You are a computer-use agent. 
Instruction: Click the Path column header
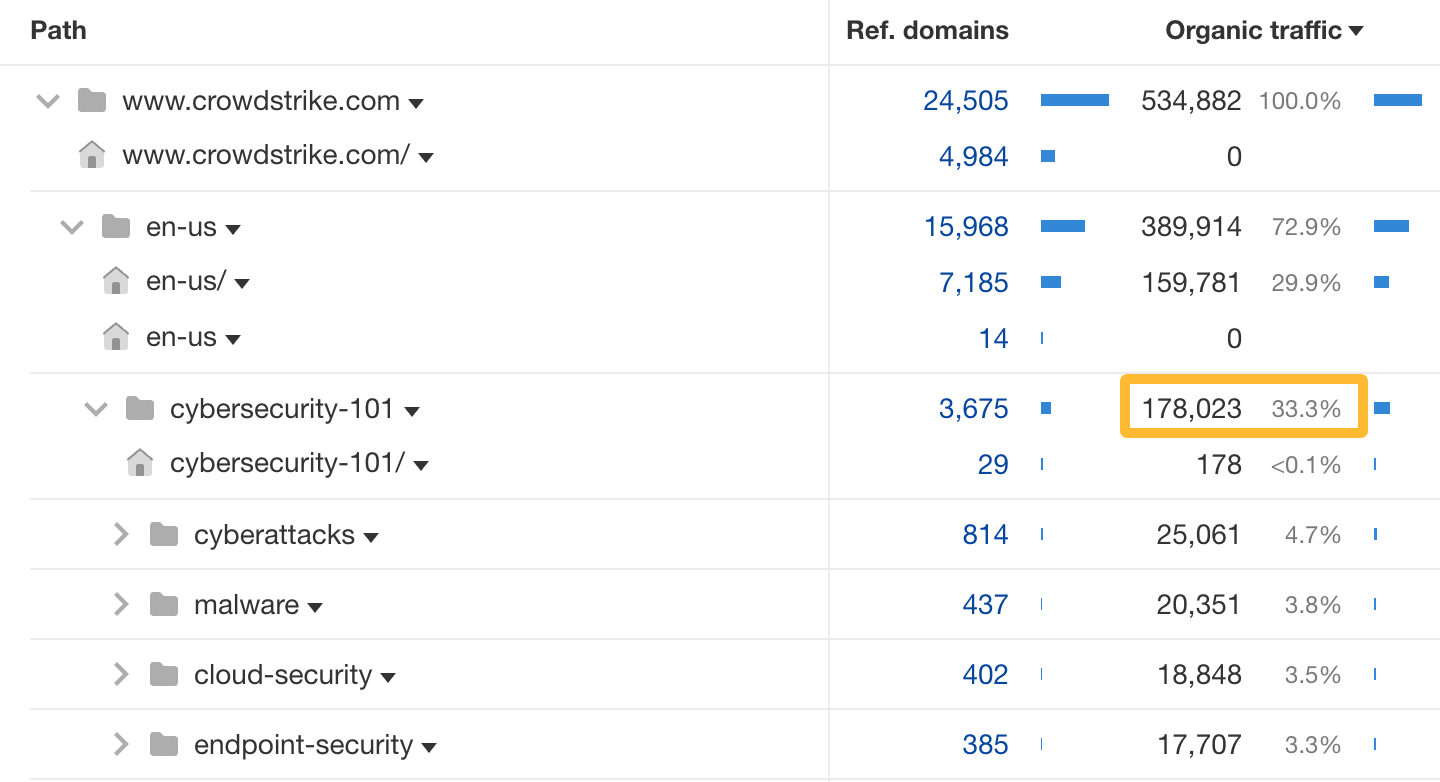pyautogui.click(x=58, y=30)
